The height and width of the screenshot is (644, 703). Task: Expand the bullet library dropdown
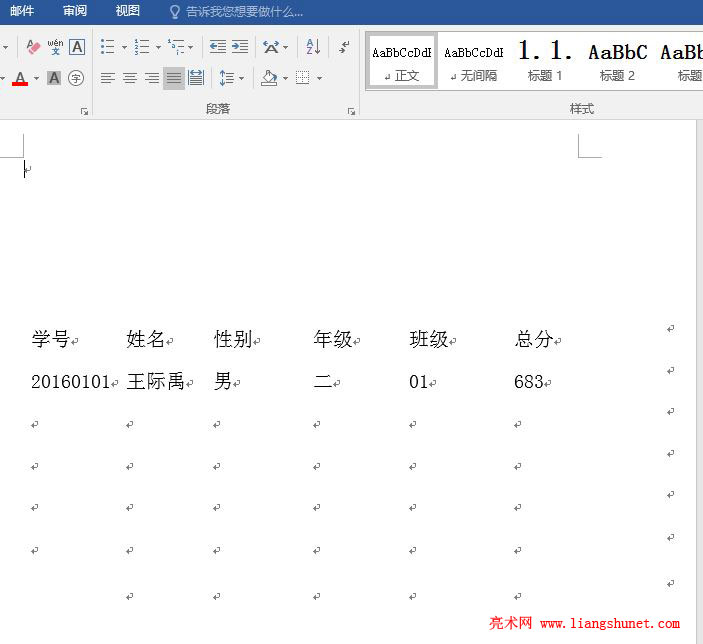tap(124, 47)
